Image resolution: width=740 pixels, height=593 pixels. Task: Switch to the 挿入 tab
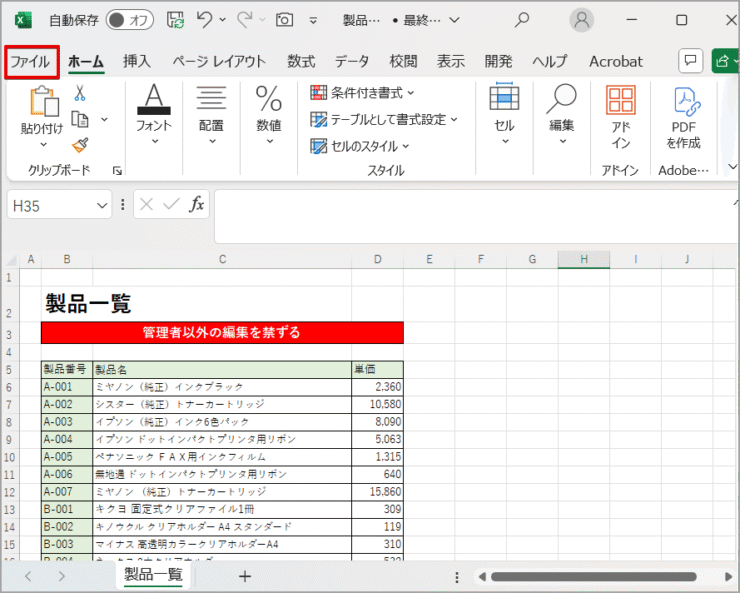[137, 61]
